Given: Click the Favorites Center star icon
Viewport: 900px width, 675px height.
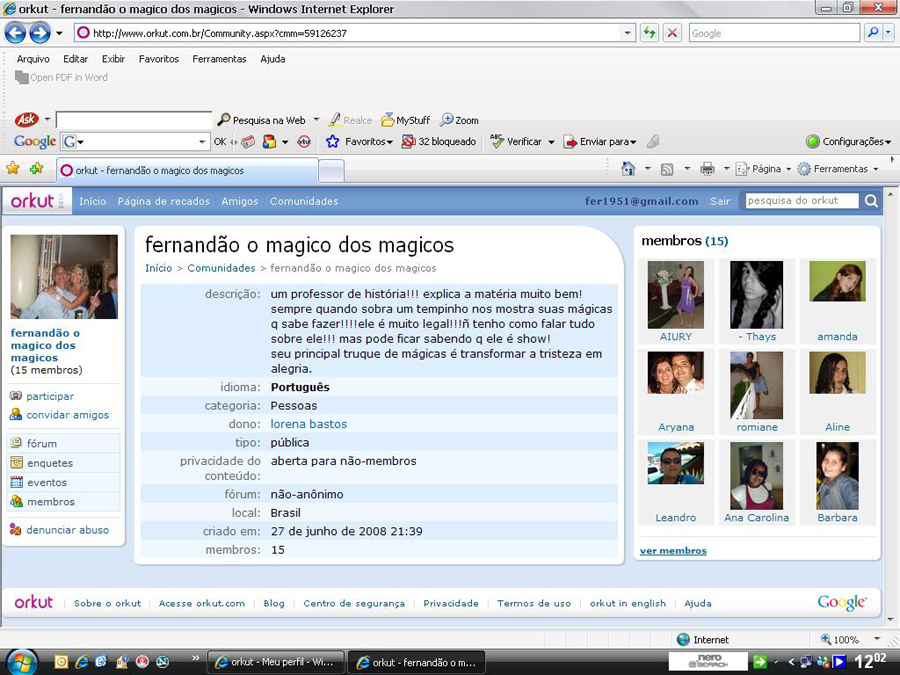Looking at the screenshot, I should 13,169.
